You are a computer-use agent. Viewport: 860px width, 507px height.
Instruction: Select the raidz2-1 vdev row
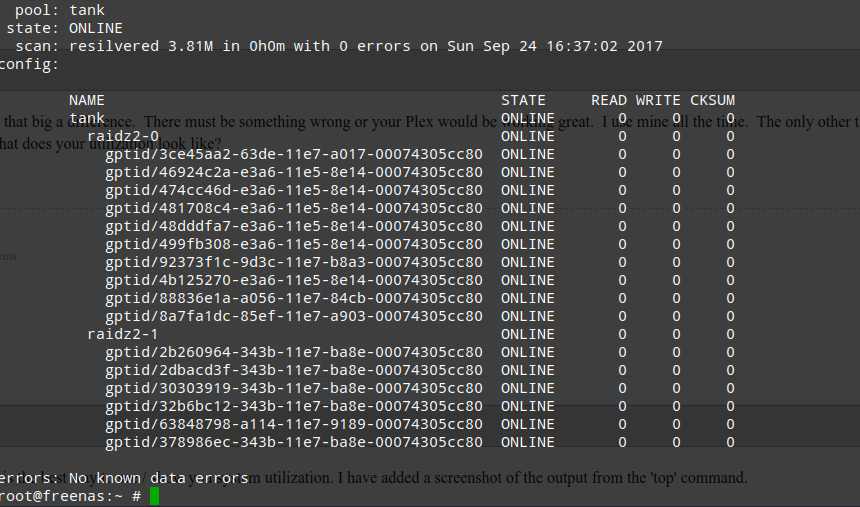point(410,334)
